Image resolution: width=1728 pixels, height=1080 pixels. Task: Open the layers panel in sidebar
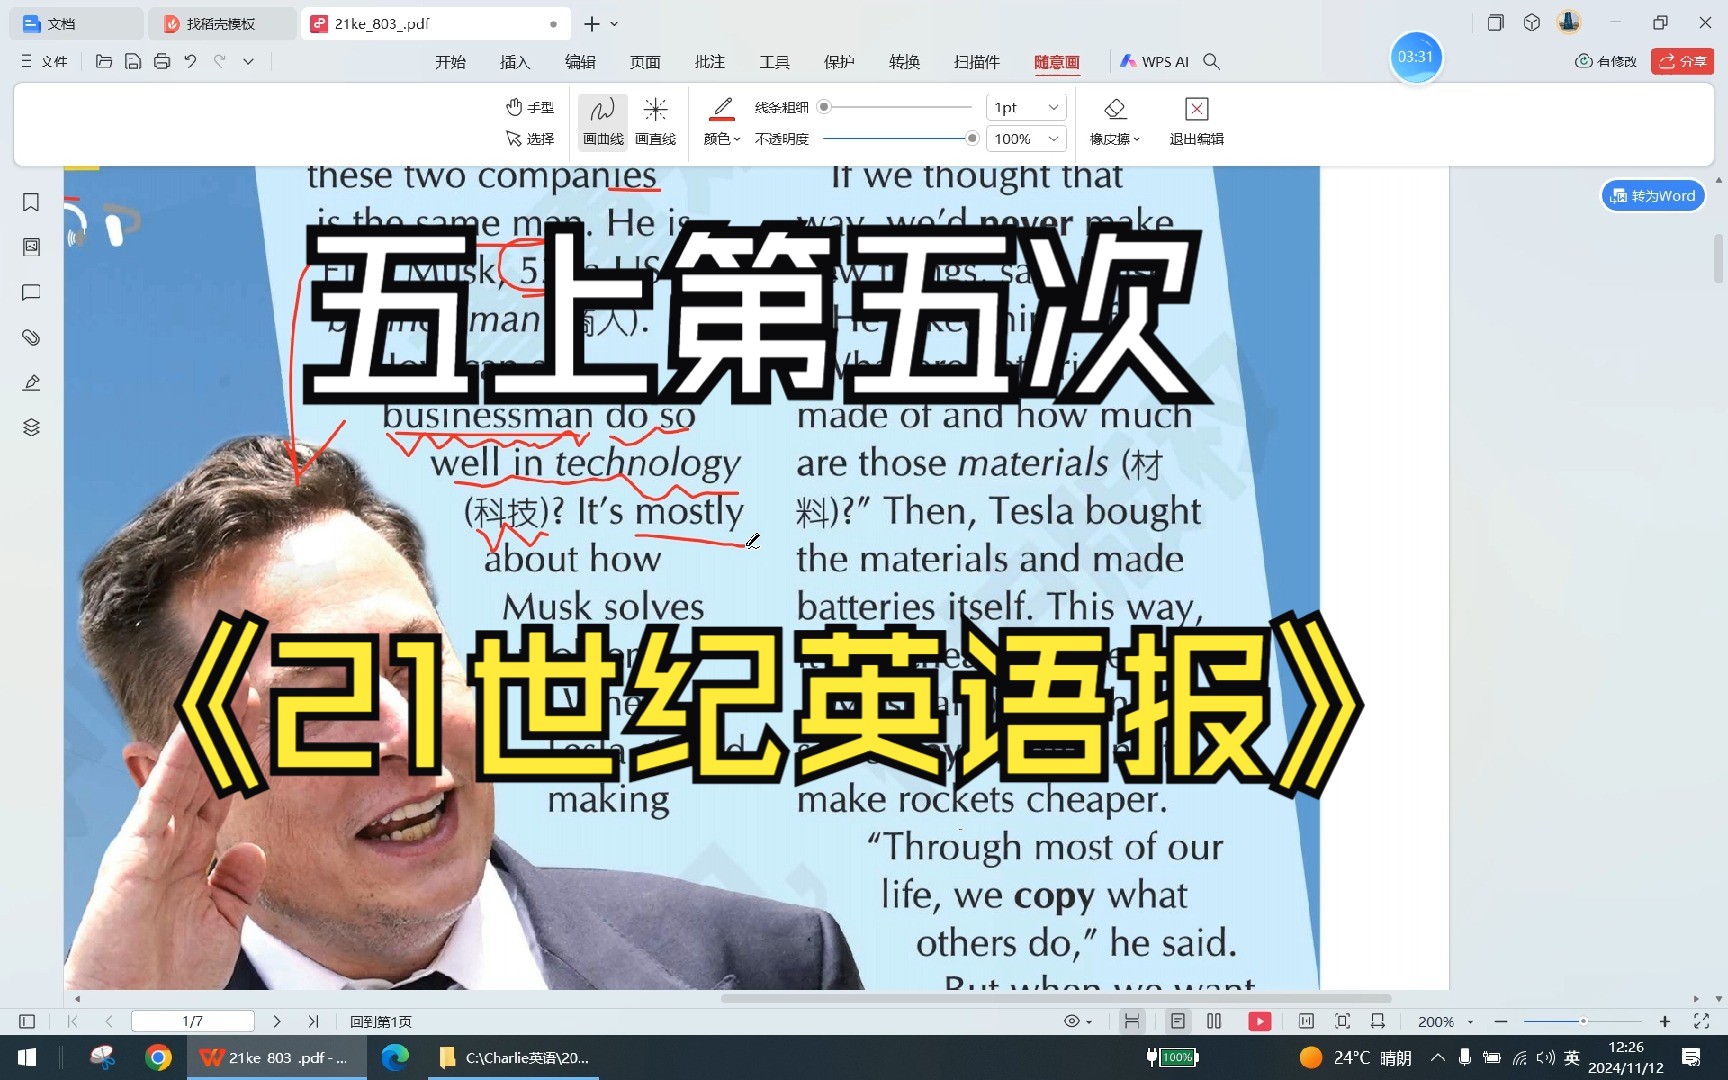[31, 428]
